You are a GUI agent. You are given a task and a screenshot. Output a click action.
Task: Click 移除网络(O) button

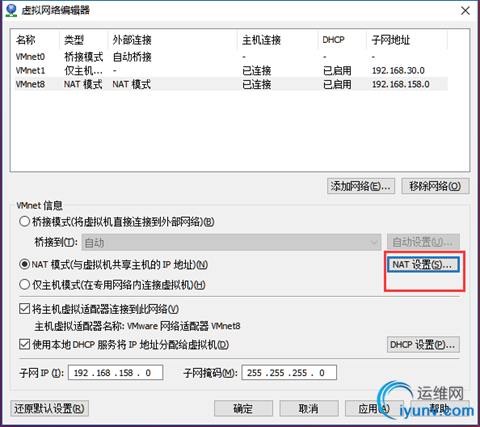click(x=435, y=186)
